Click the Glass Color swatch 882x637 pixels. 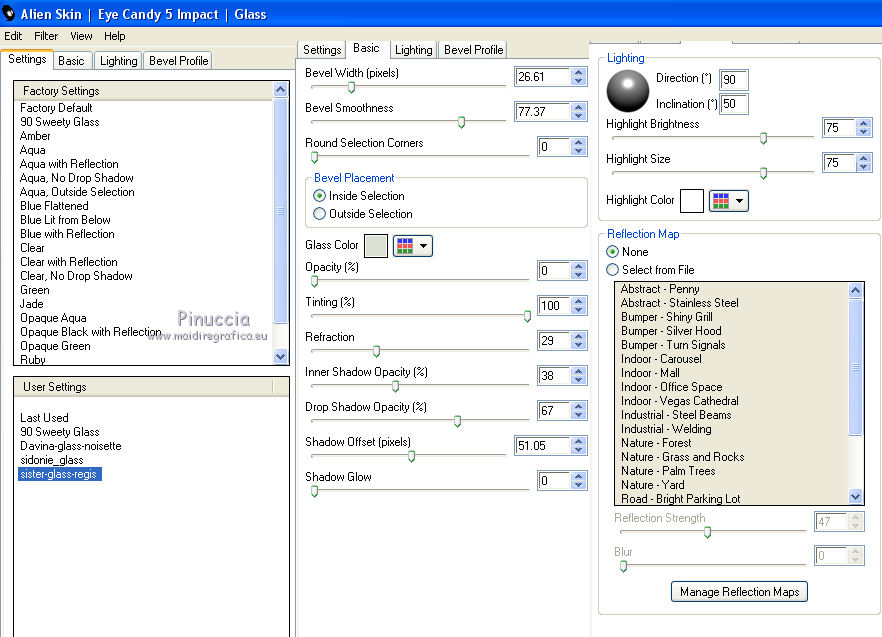(x=376, y=246)
